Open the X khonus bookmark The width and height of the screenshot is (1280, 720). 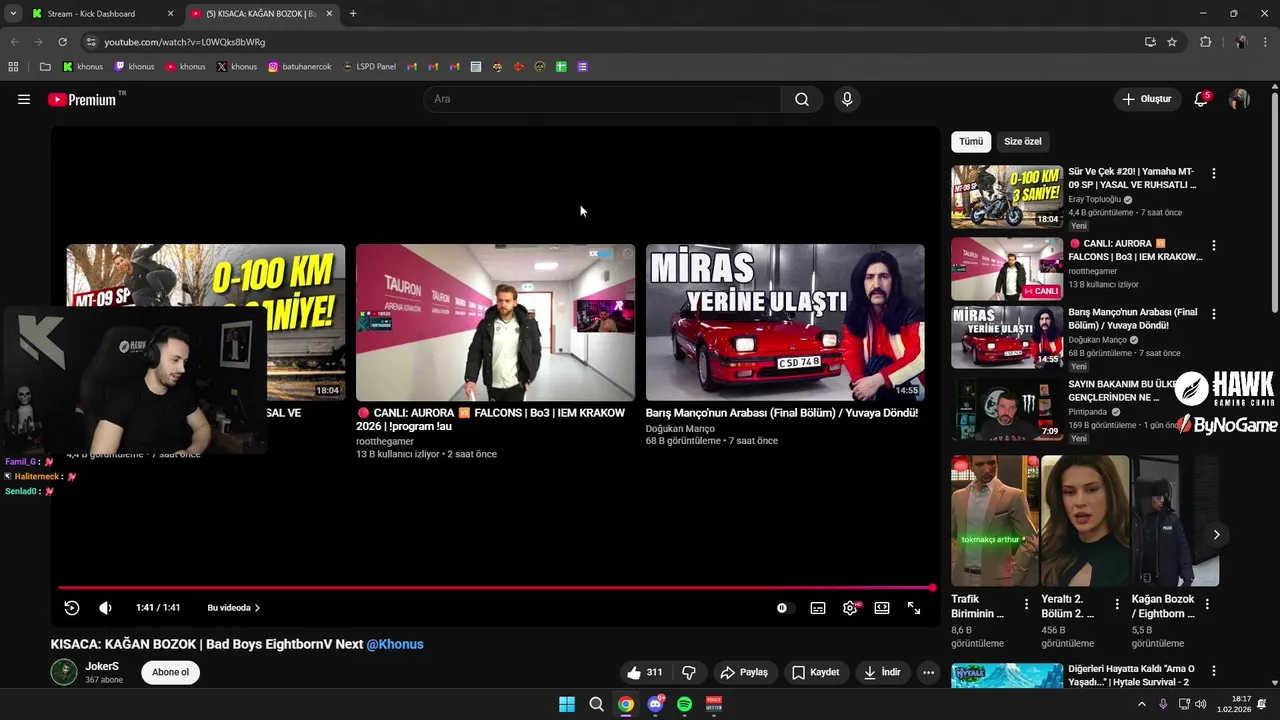click(237, 67)
